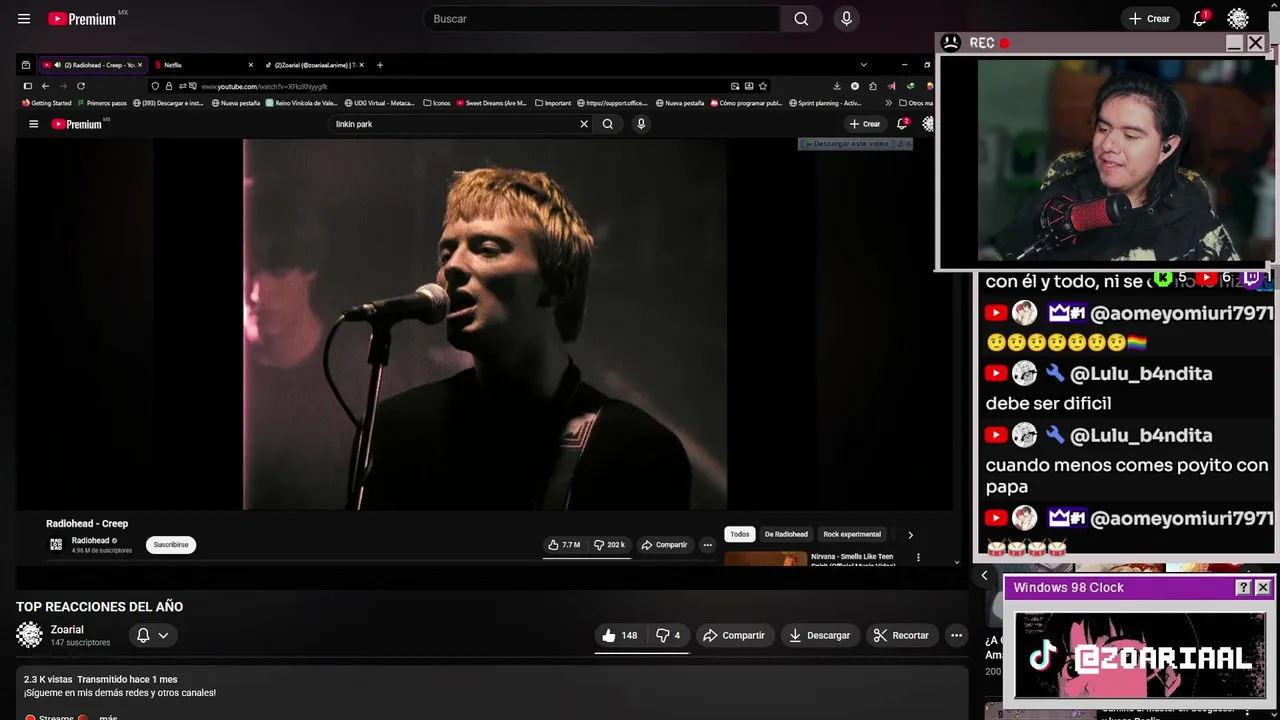Dislike Radiohead video showing 202 k
1280x720 pixels.
pos(610,545)
